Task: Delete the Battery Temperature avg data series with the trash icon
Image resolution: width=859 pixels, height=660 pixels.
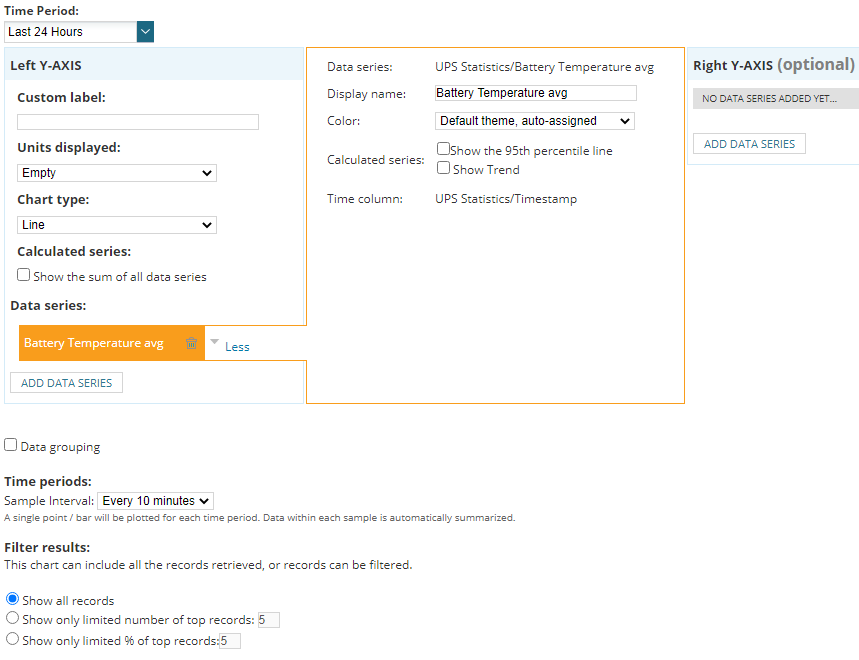Action: pyautogui.click(x=191, y=343)
